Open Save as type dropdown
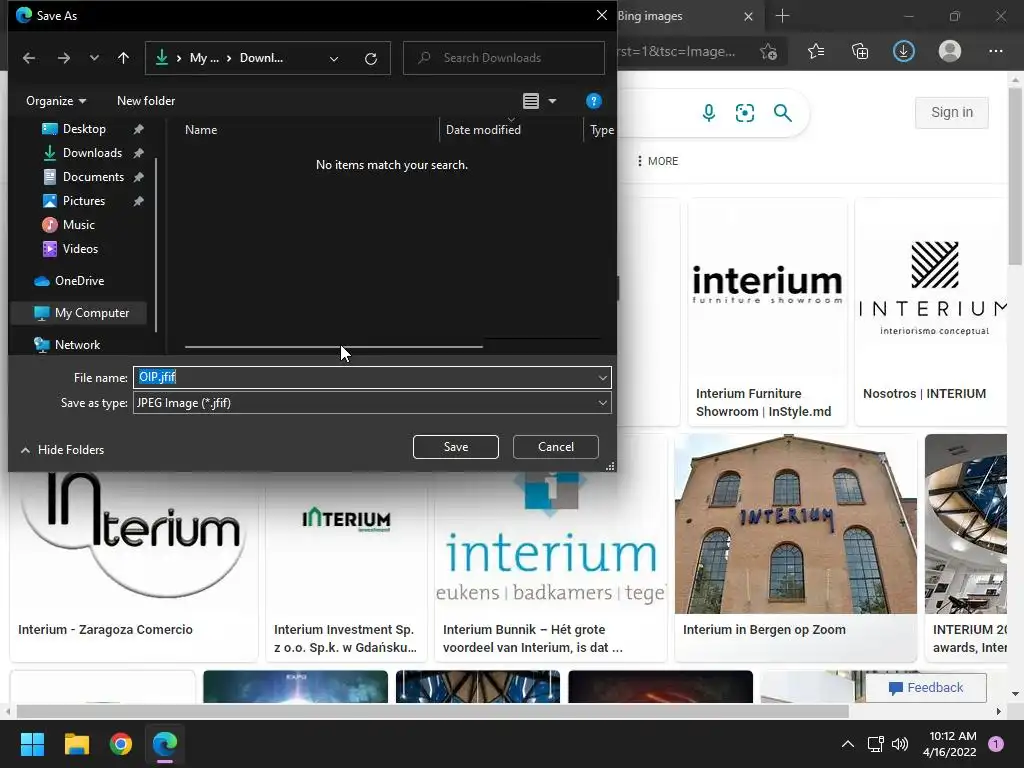 click(x=372, y=403)
